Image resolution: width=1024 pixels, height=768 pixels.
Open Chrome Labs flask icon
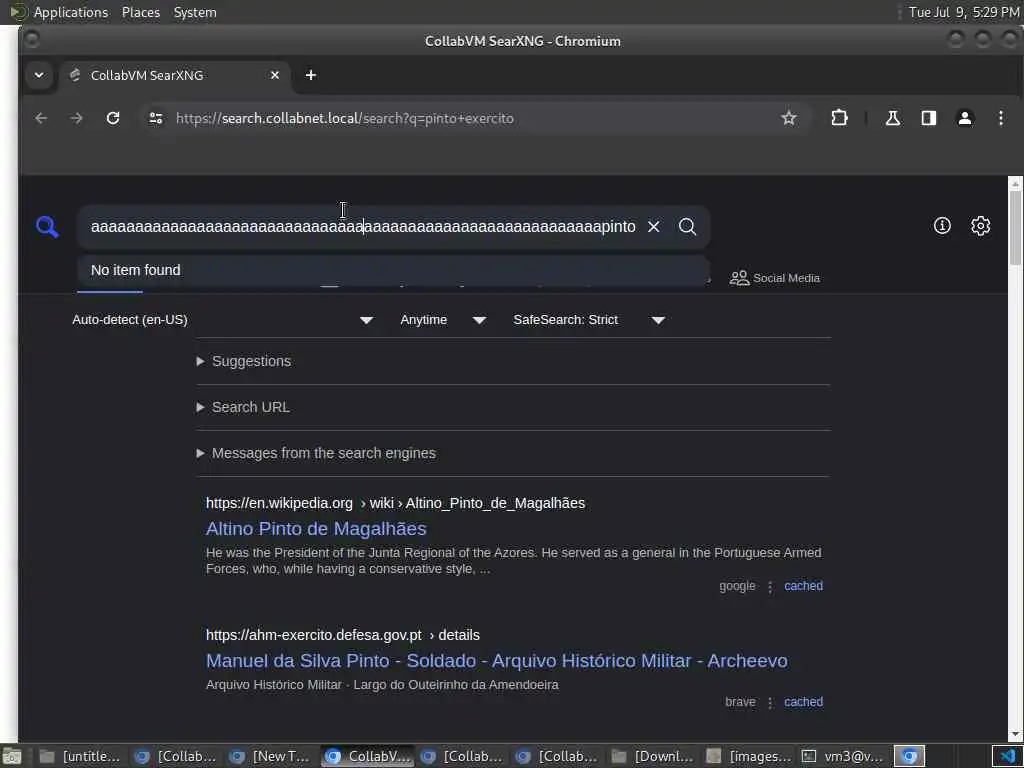pos(892,118)
